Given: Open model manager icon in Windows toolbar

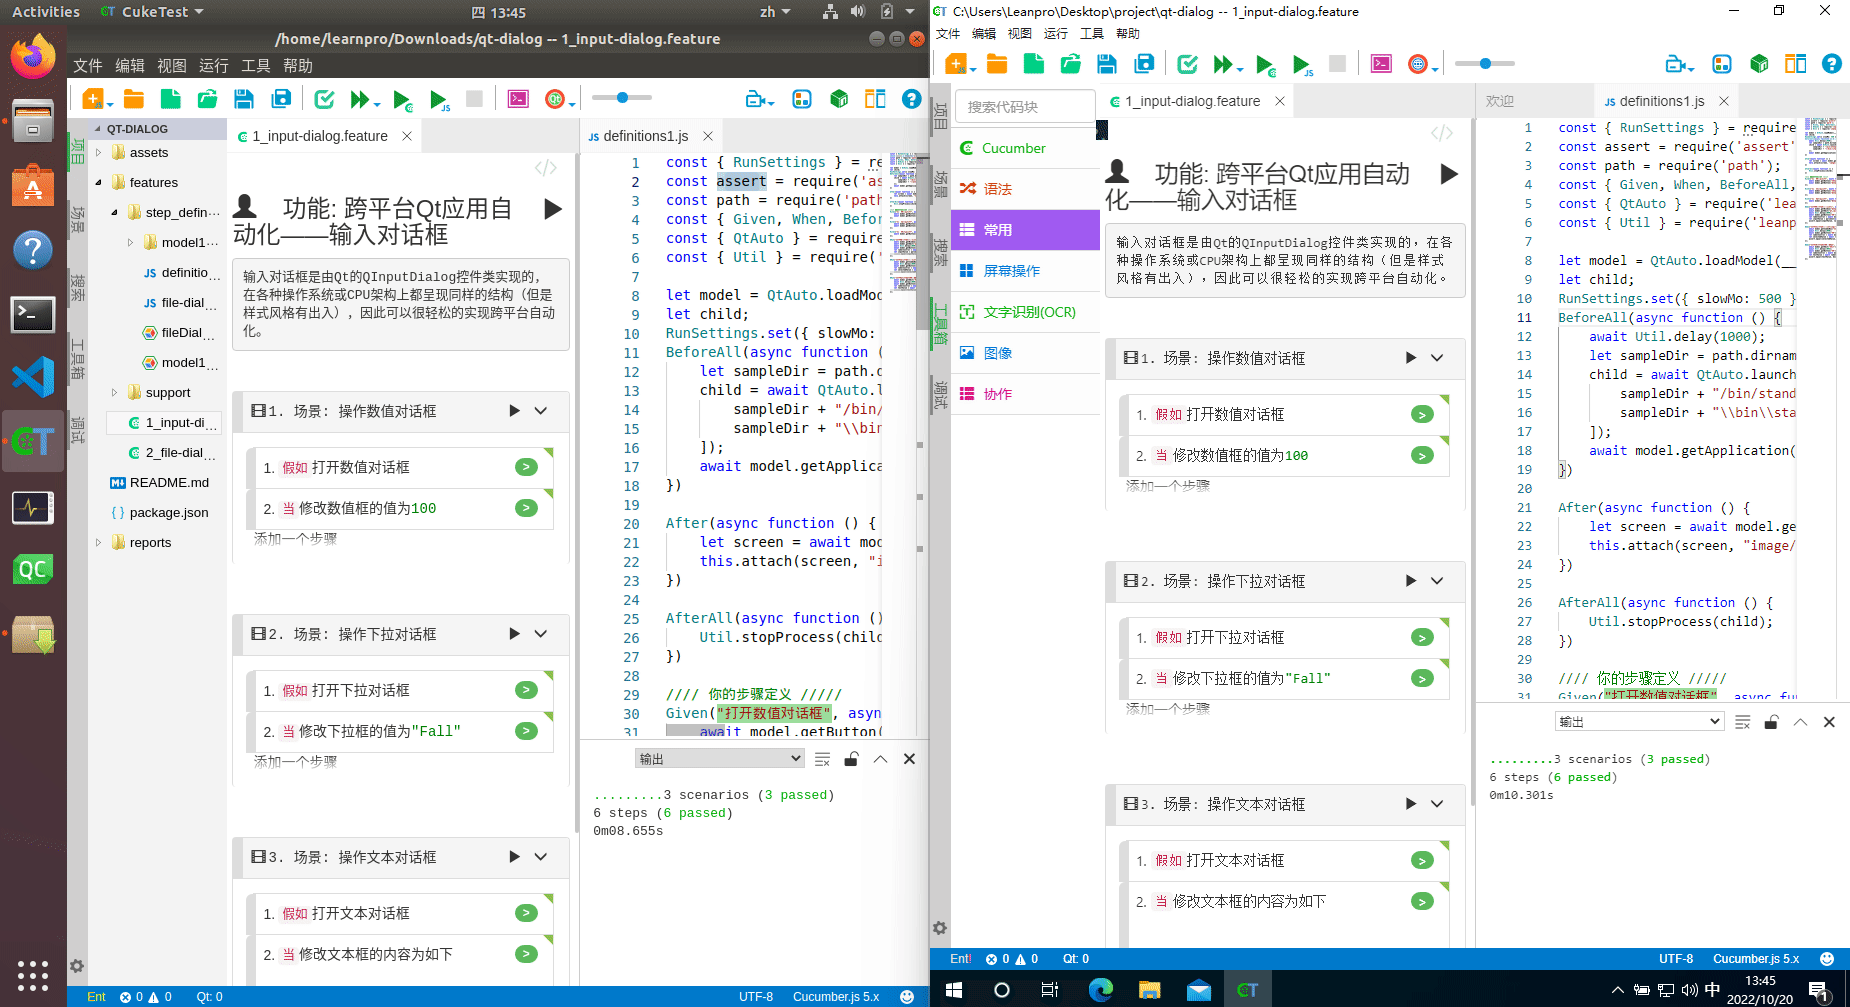Looking at the screenshot, I should [1722, 64].
